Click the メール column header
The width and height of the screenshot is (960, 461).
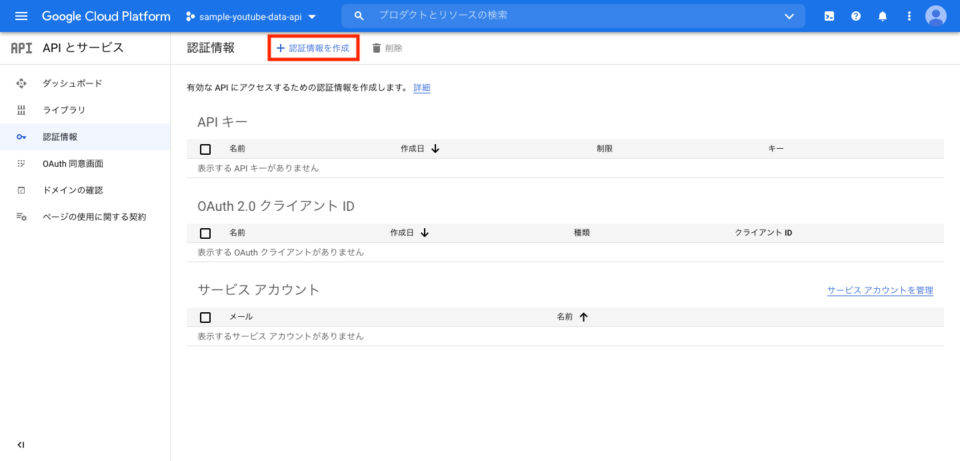(x=241, y=317)
